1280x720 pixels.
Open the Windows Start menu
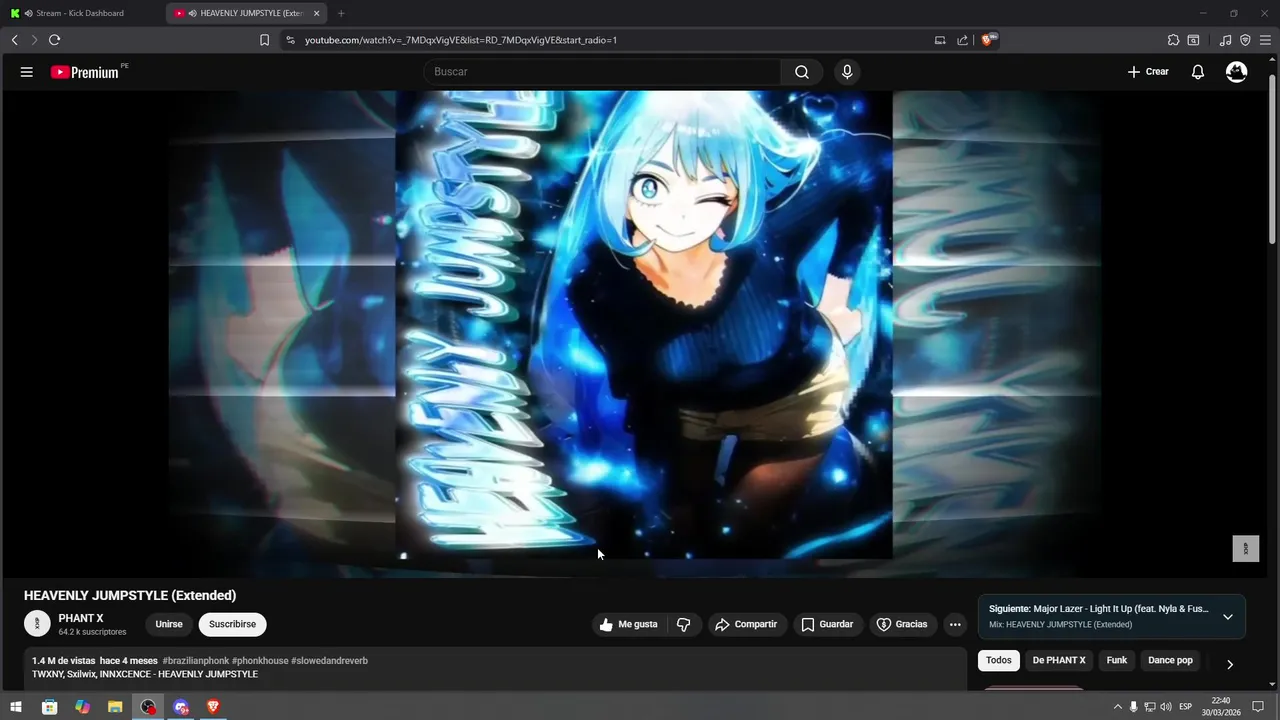tap(16, 707)
